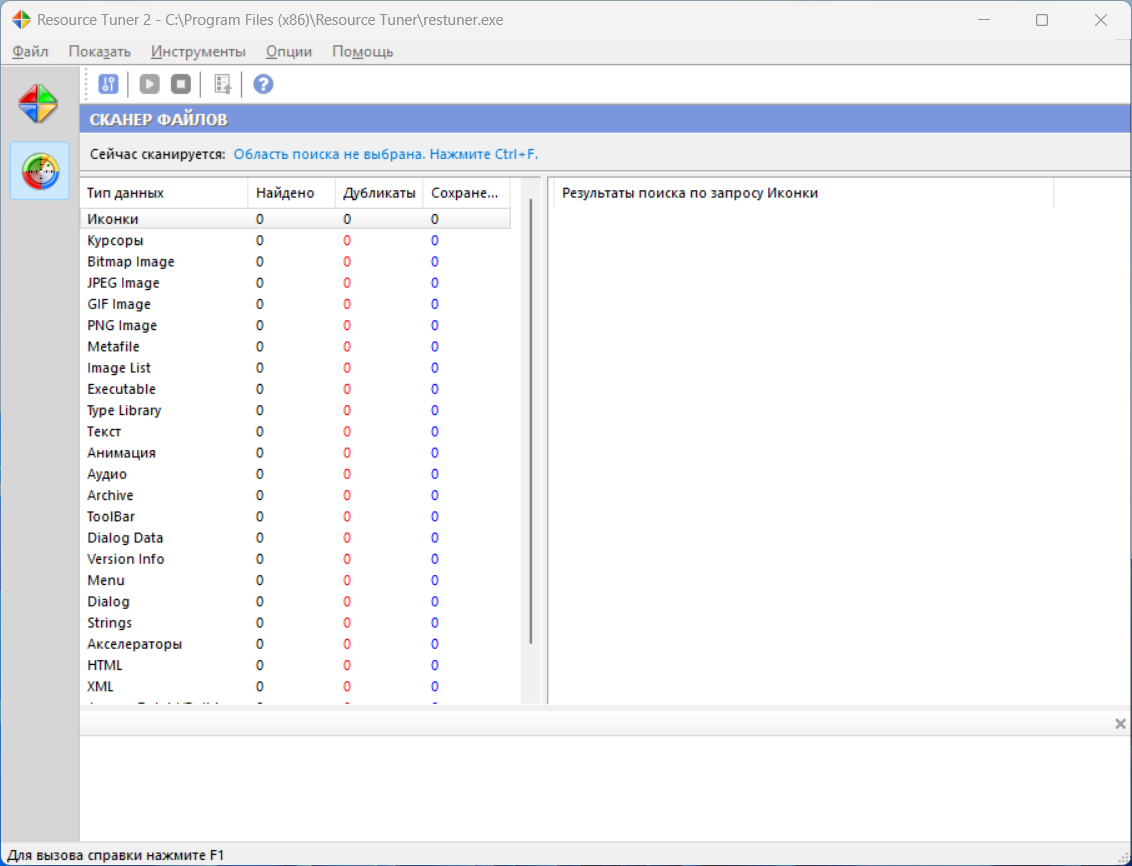The height and width of the screenshot is (866, 1132).
Task: Click the red duplicates value for Курсоры
Action: click(347, 240)
